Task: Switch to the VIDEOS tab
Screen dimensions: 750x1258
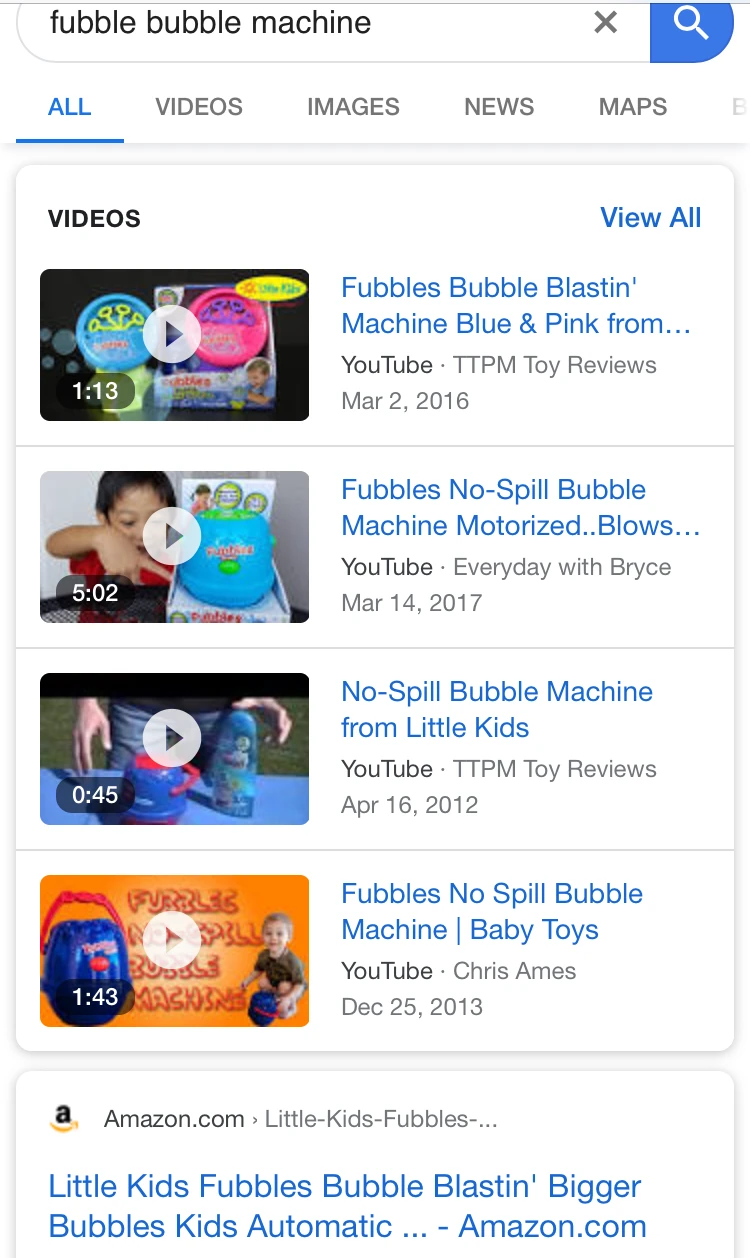Action: pyautogui.click(x=199, y=107)
